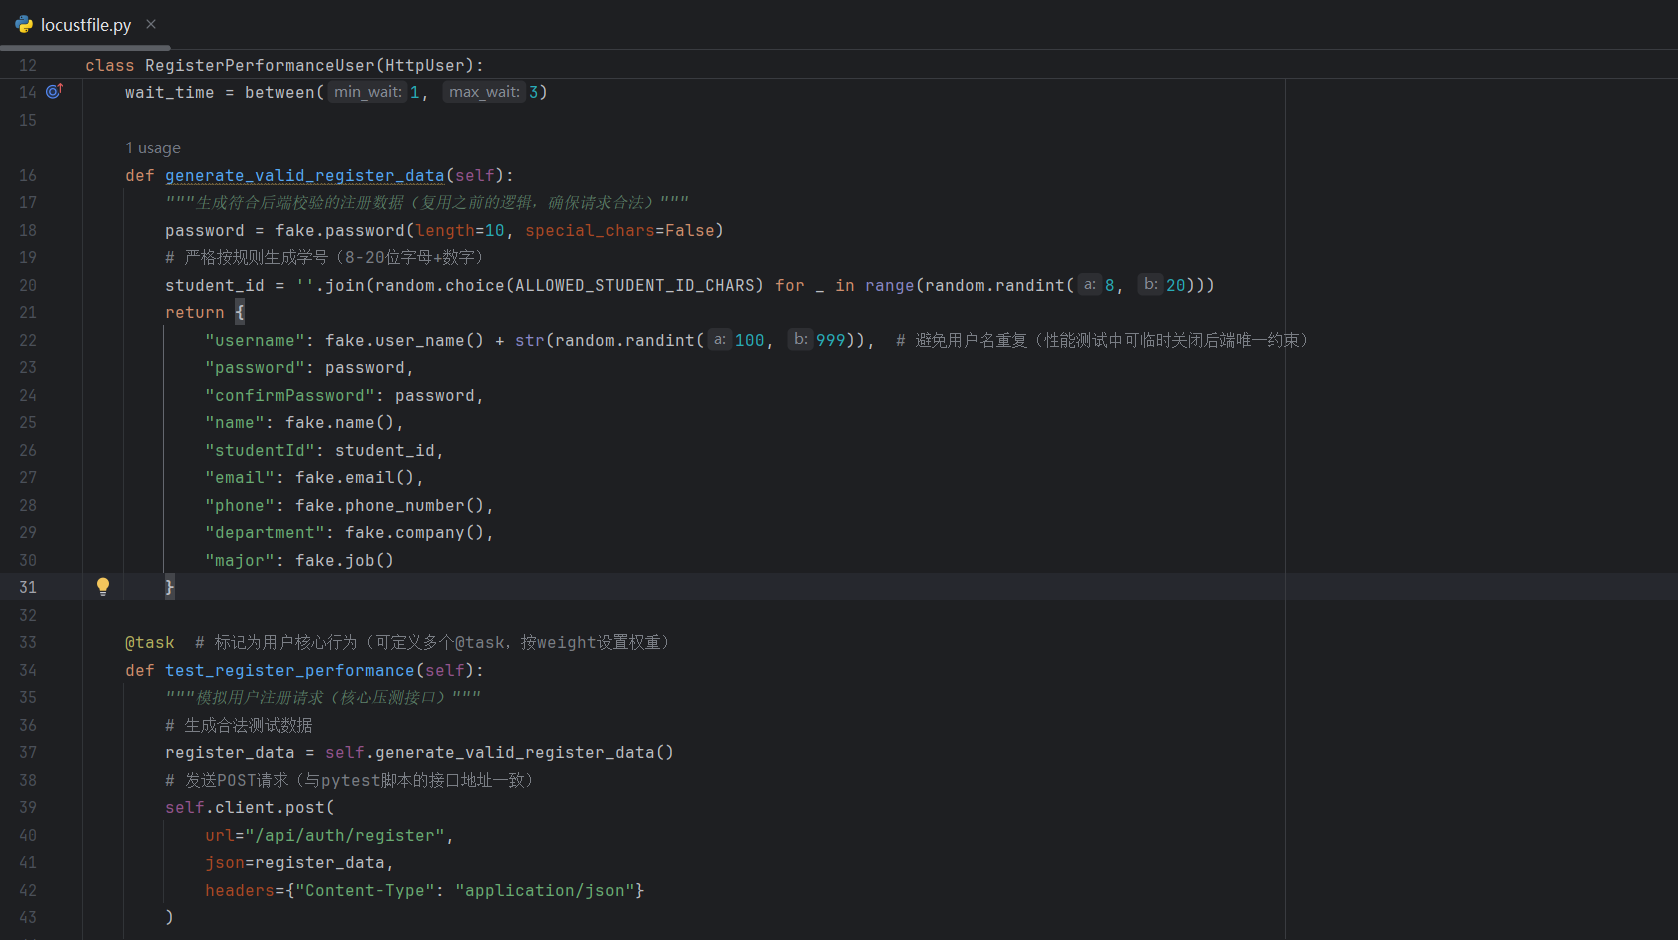
Task: Click the Python file icon on the tab
Action: [24, 25]
